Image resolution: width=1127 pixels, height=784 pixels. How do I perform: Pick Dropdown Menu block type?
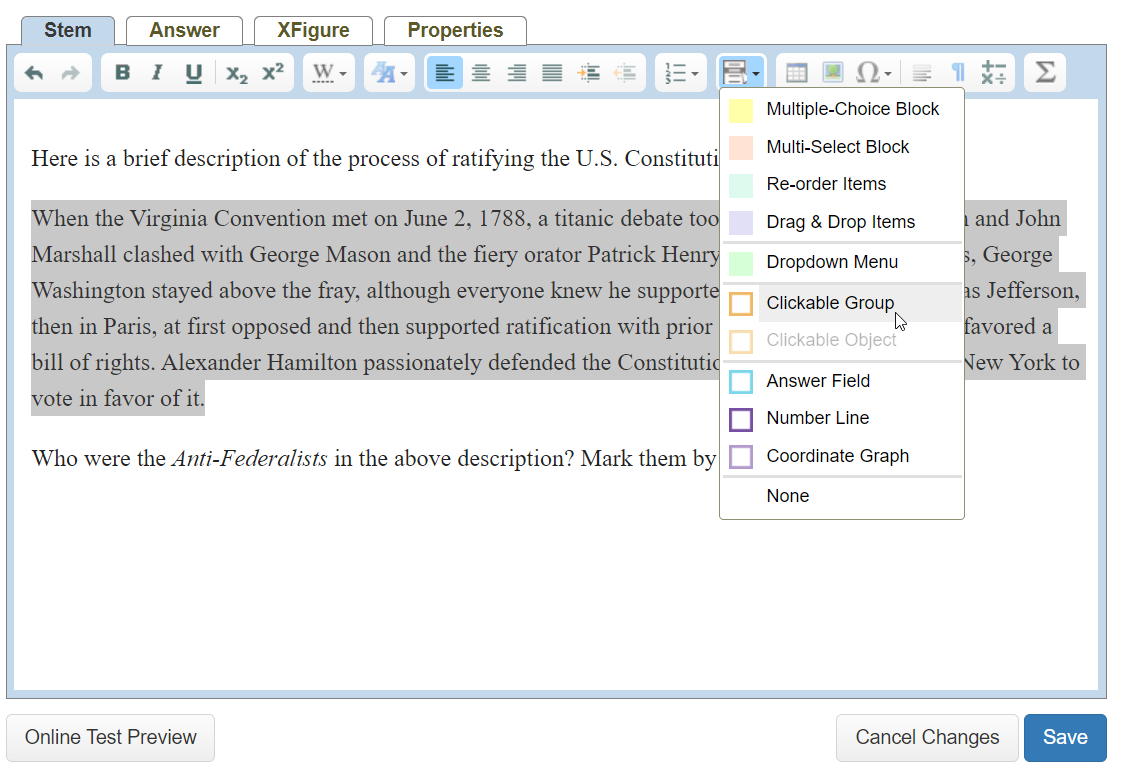click(x=842, y=262)
